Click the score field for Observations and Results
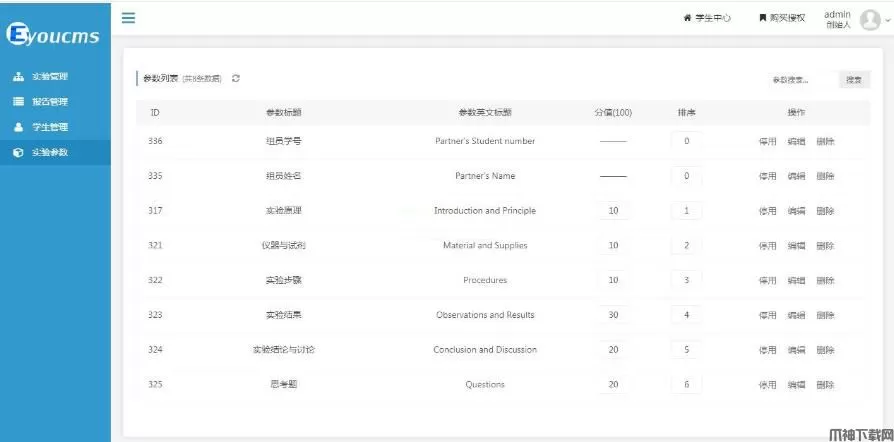The image size is (894, 442). (613, 315)
